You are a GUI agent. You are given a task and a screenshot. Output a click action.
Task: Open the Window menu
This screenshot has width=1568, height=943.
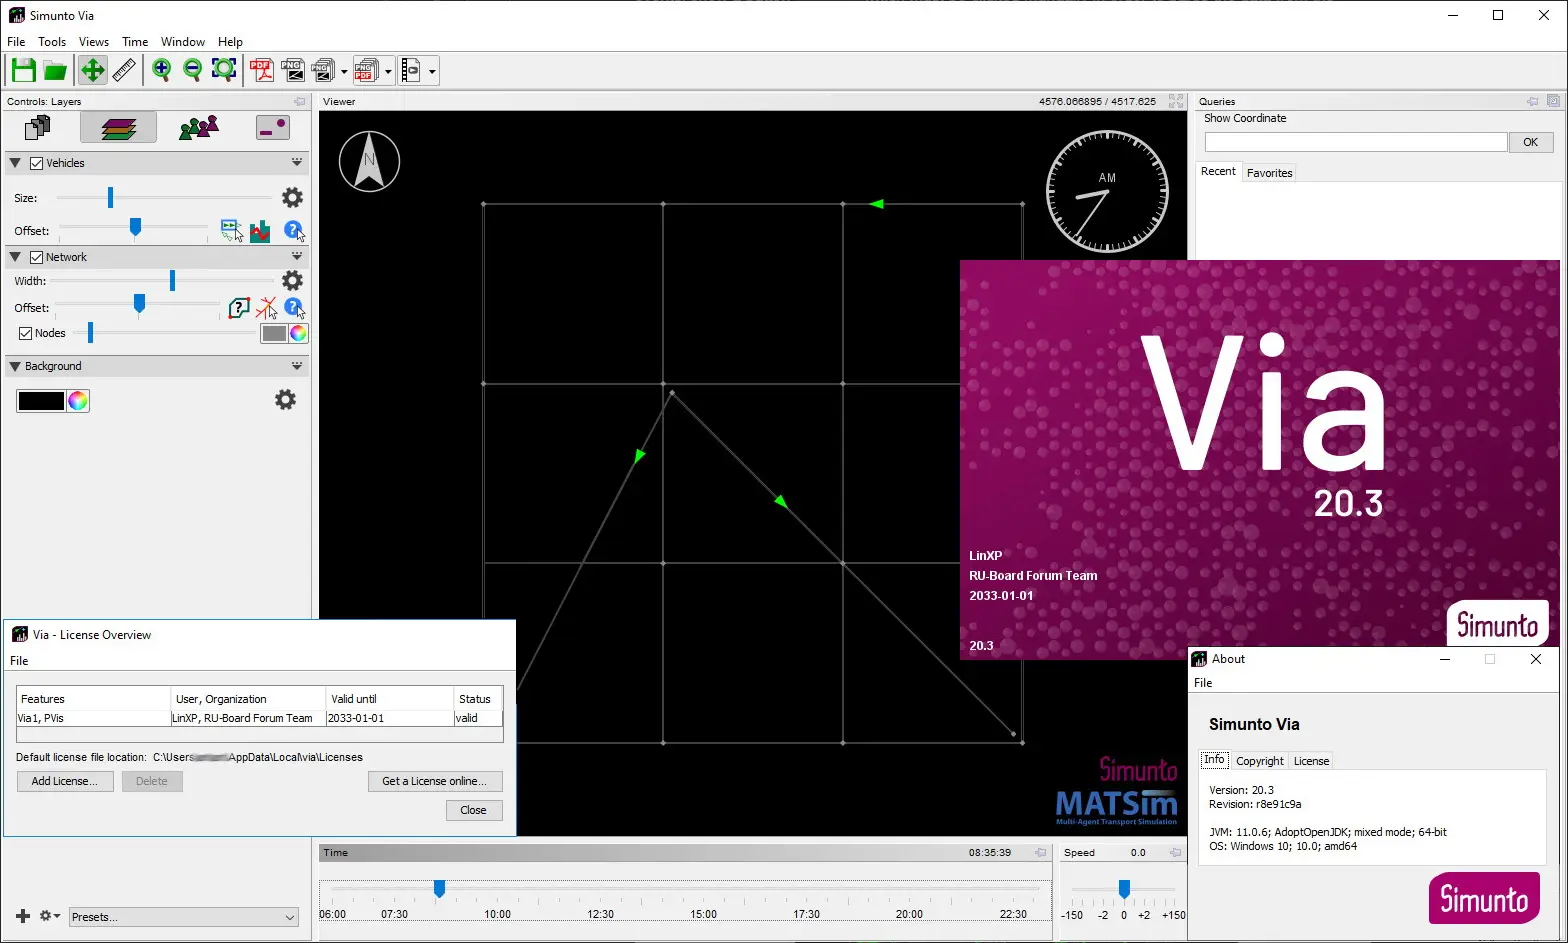pyautogui.click(x=183, y=42)
